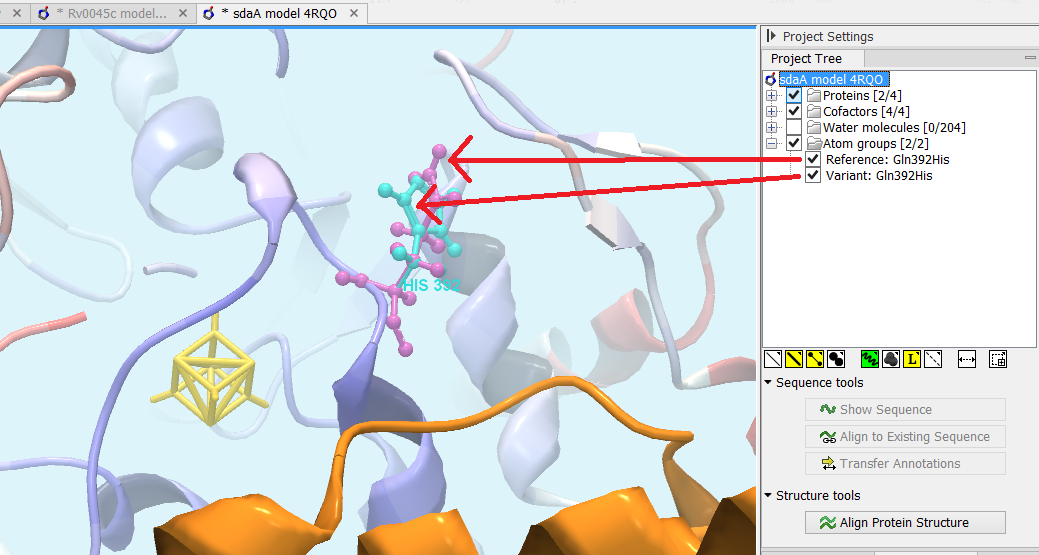1039x555 pixels.
Task: Switch to the Rv0045c model tab
Action: [x=111, y=13]
